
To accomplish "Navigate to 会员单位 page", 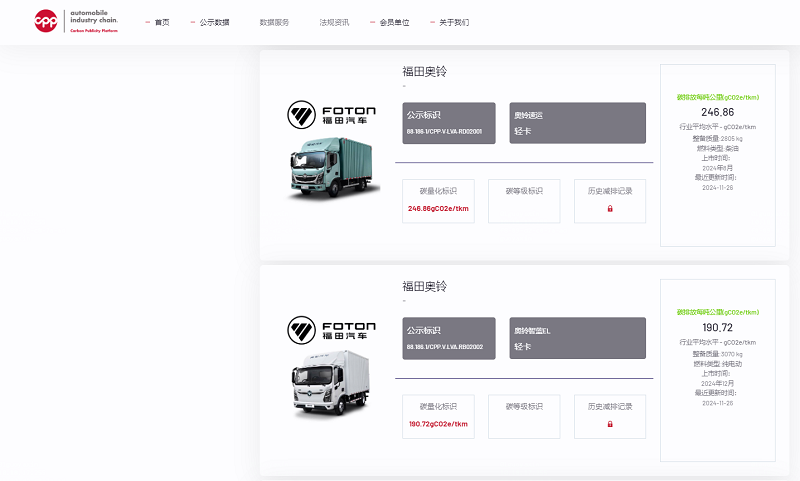I will coord(394,22).
